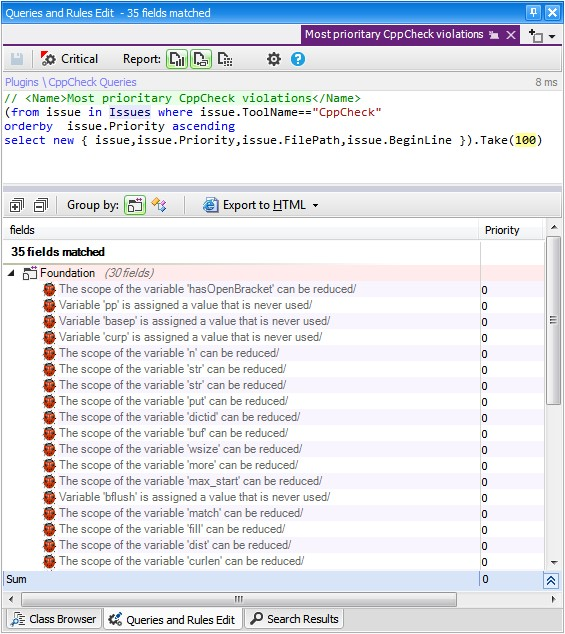Collapse all result groups icon
Viewport: 565px width, 634px height.
41,205
